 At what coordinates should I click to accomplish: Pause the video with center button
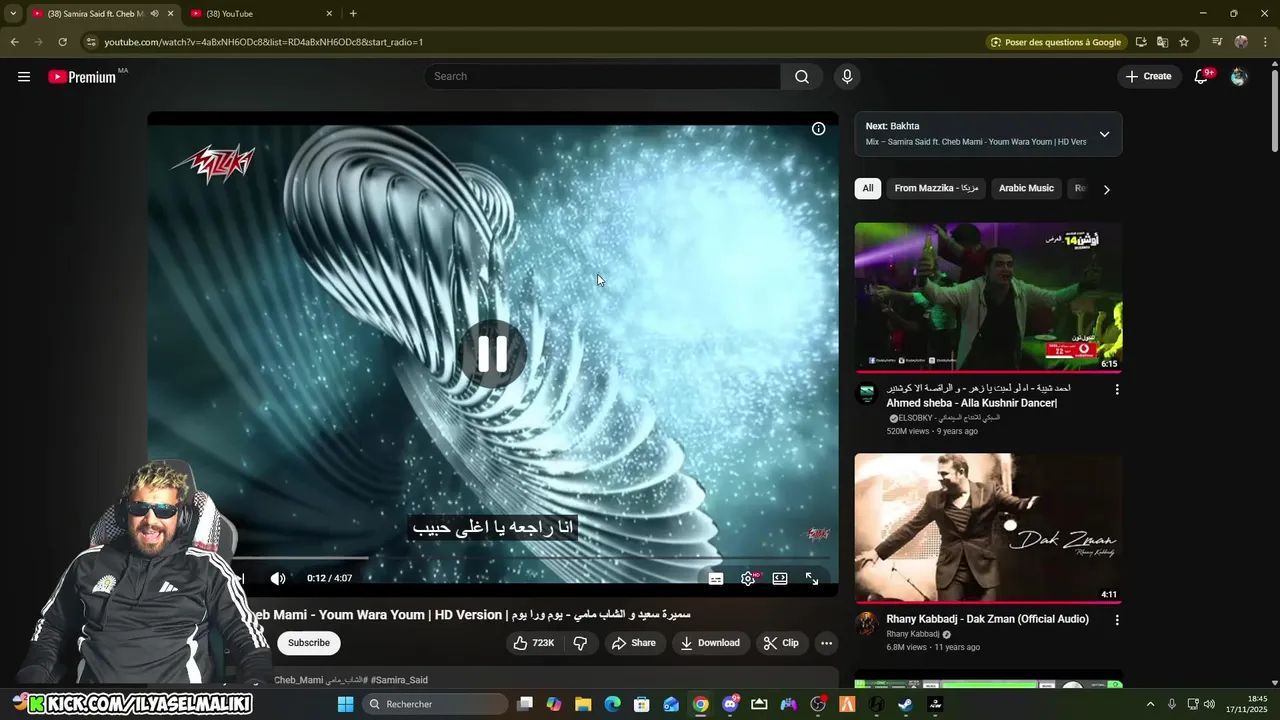pyautogui.click(x=492, y=354)
